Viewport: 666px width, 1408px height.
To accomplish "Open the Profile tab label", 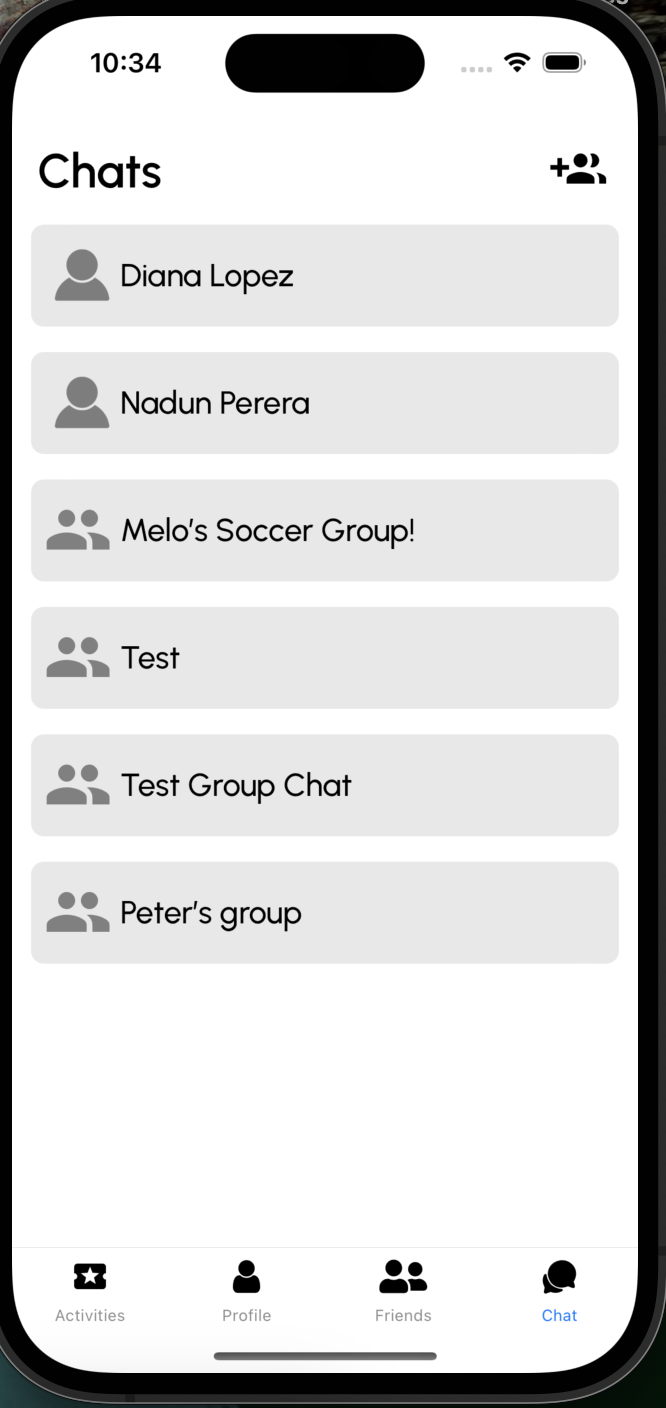I will tap(246, 1316).
